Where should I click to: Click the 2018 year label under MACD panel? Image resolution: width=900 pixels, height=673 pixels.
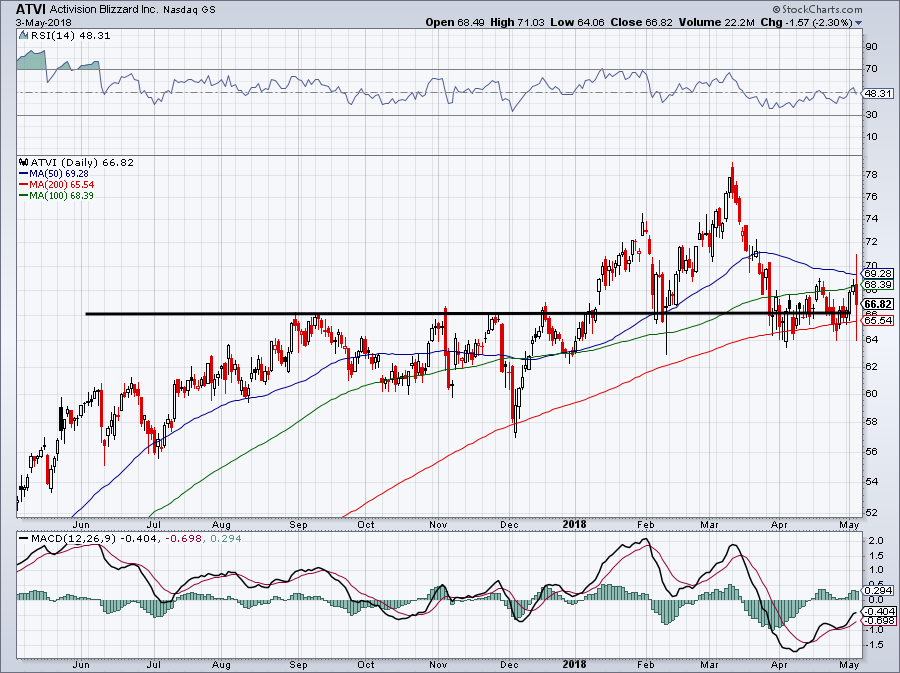tap(575, 664)
